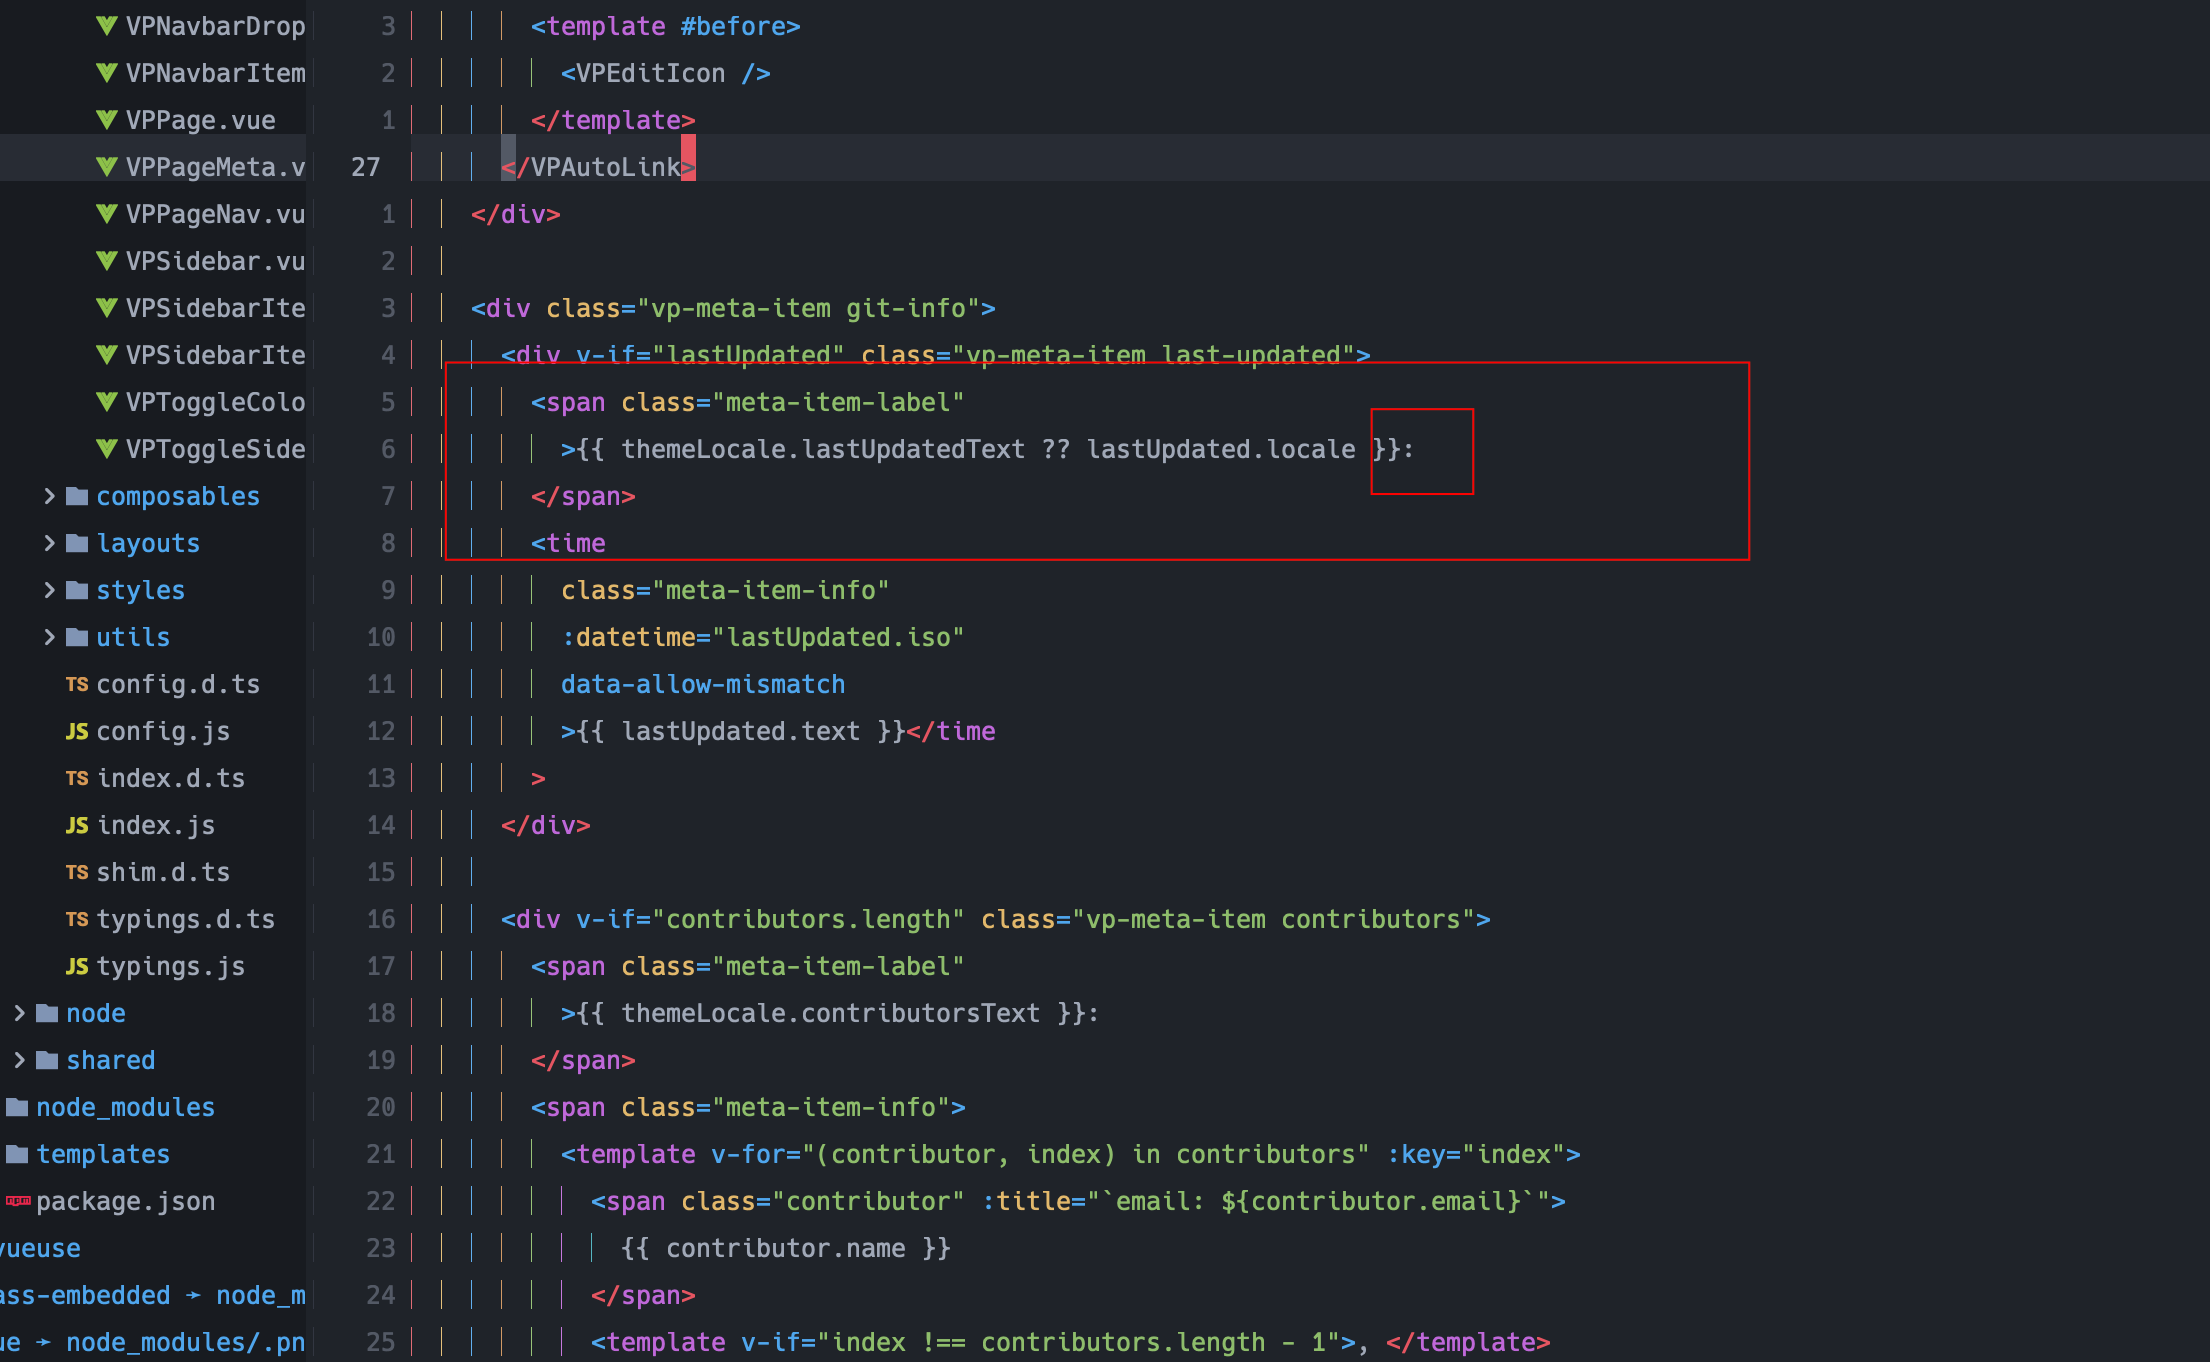The image size is (2210, 1362).
Task: Open VPPage.vue in file tree
Action: (200, 120)
